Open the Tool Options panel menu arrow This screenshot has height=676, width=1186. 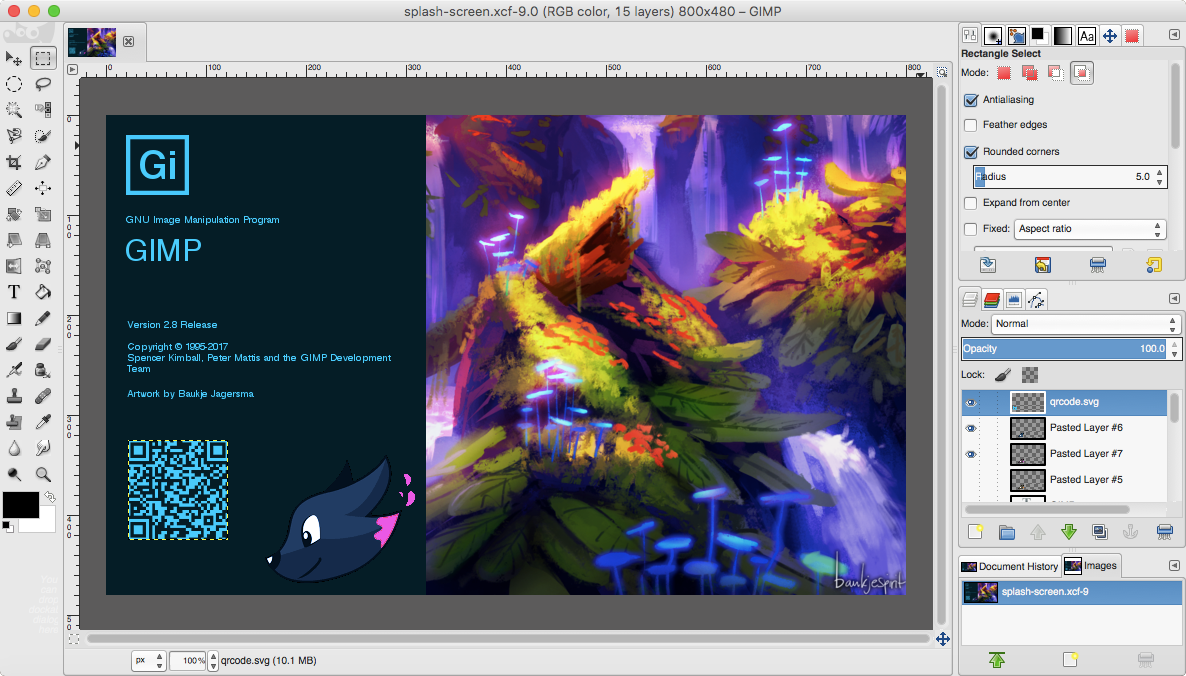point(1174,35)
